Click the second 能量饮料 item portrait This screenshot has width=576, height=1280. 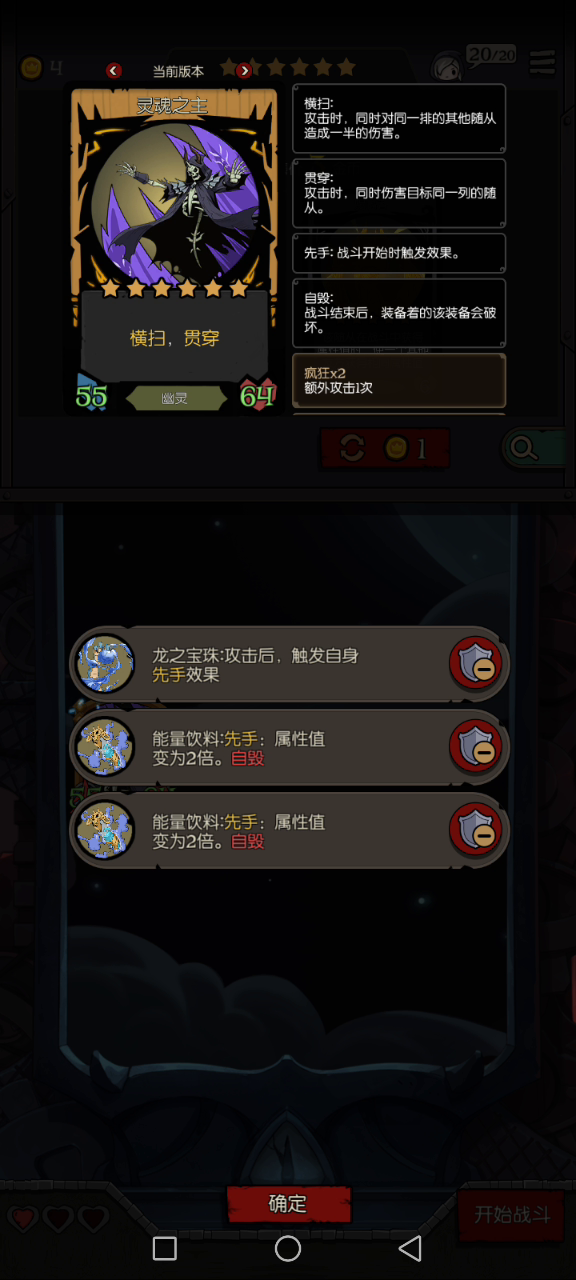tap(106, 830)
